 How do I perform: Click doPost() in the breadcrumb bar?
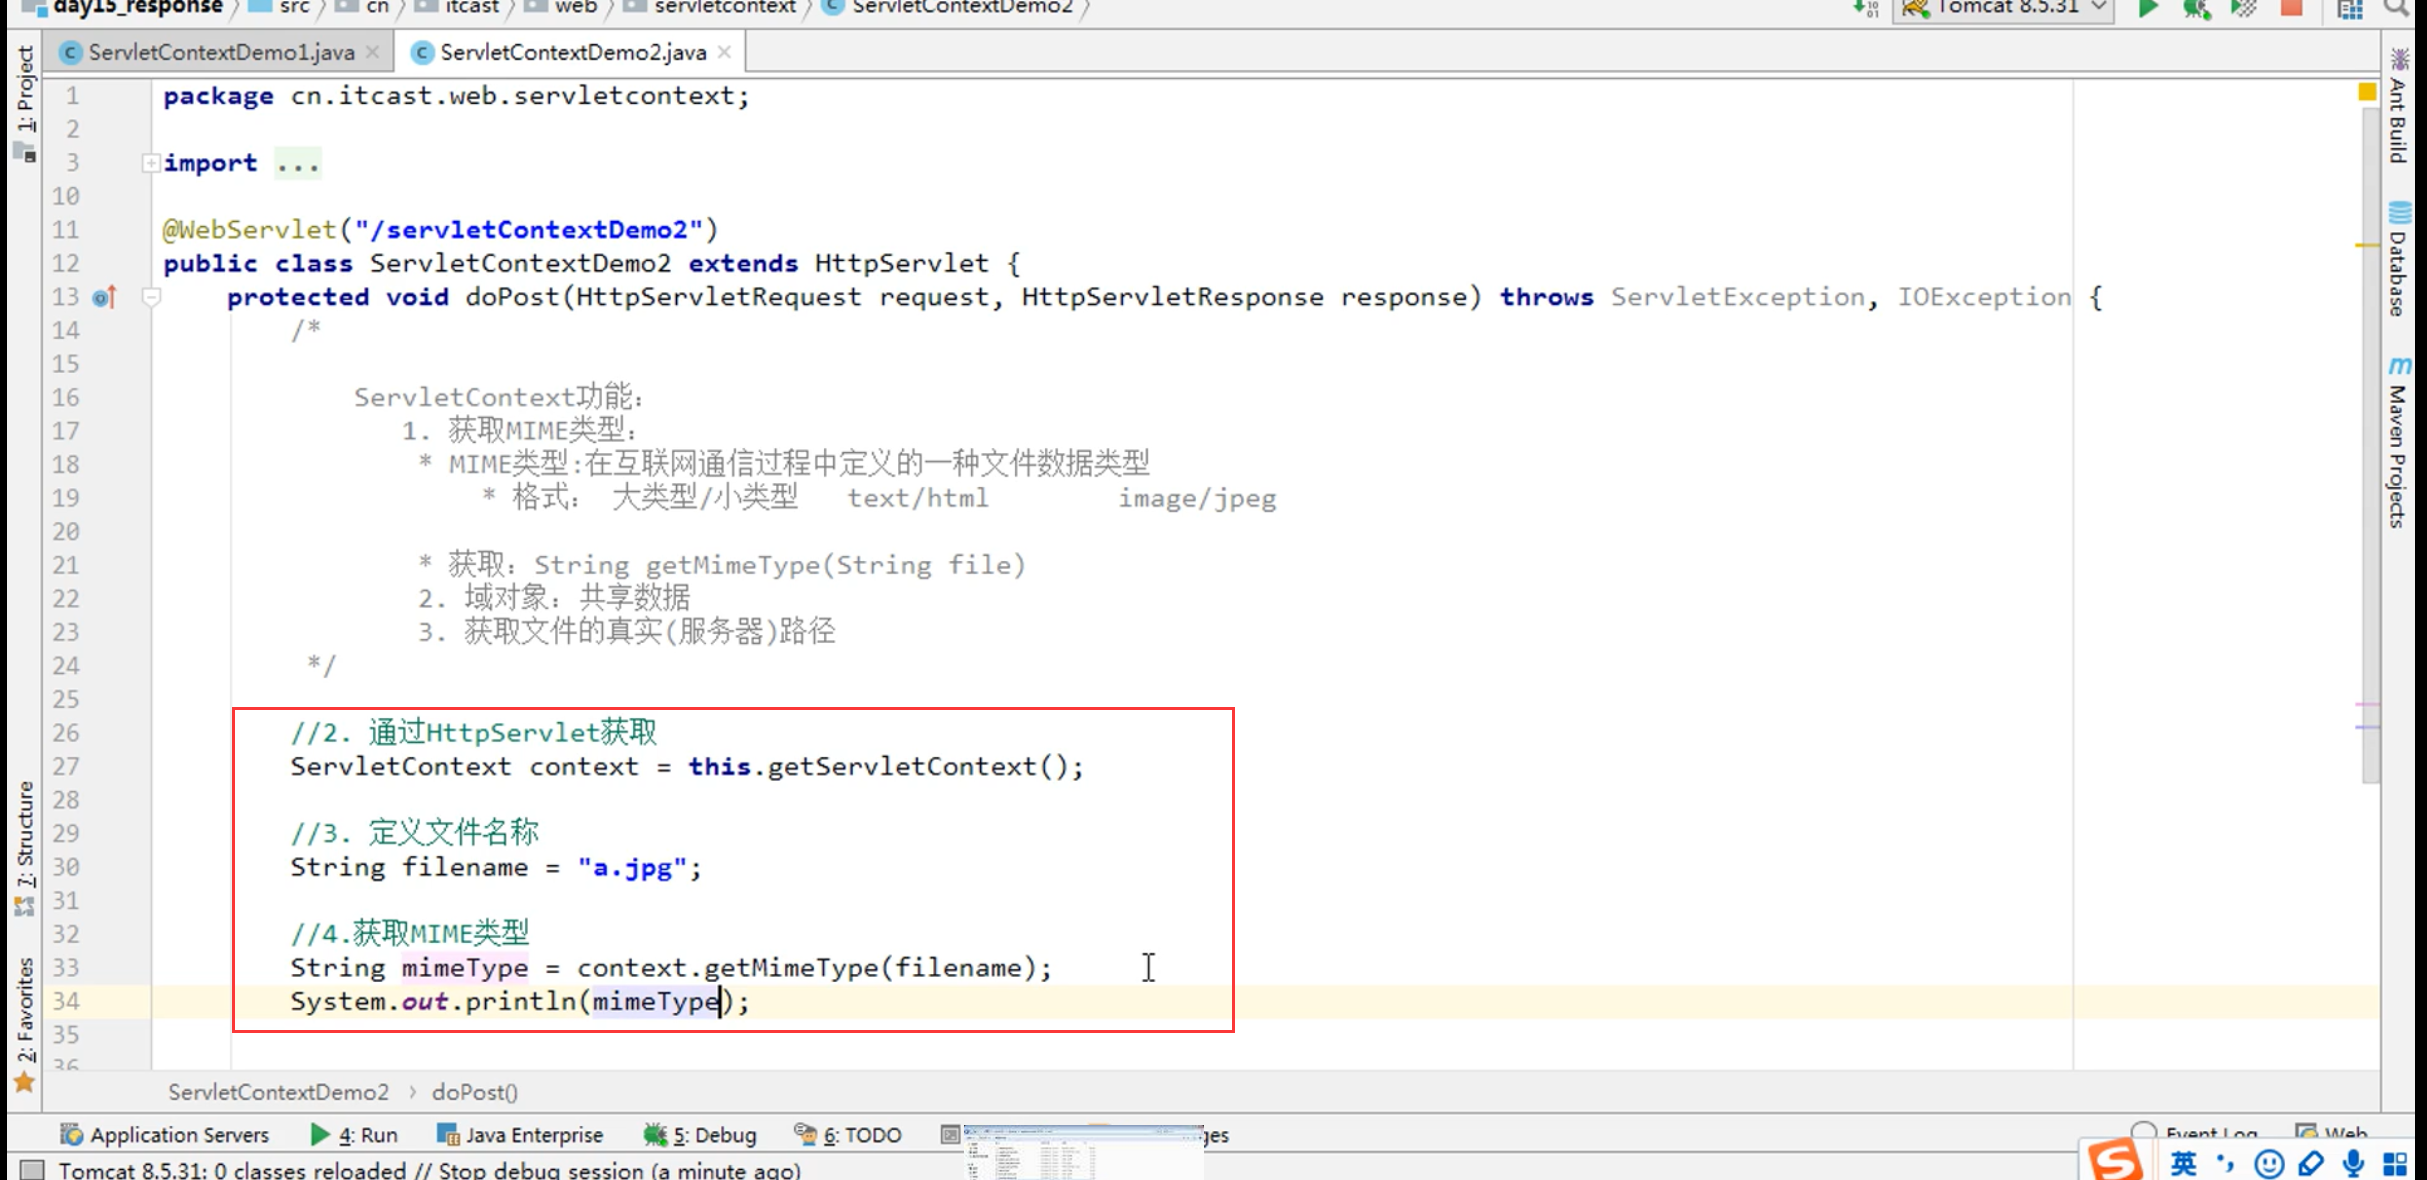coord(475,1092)
